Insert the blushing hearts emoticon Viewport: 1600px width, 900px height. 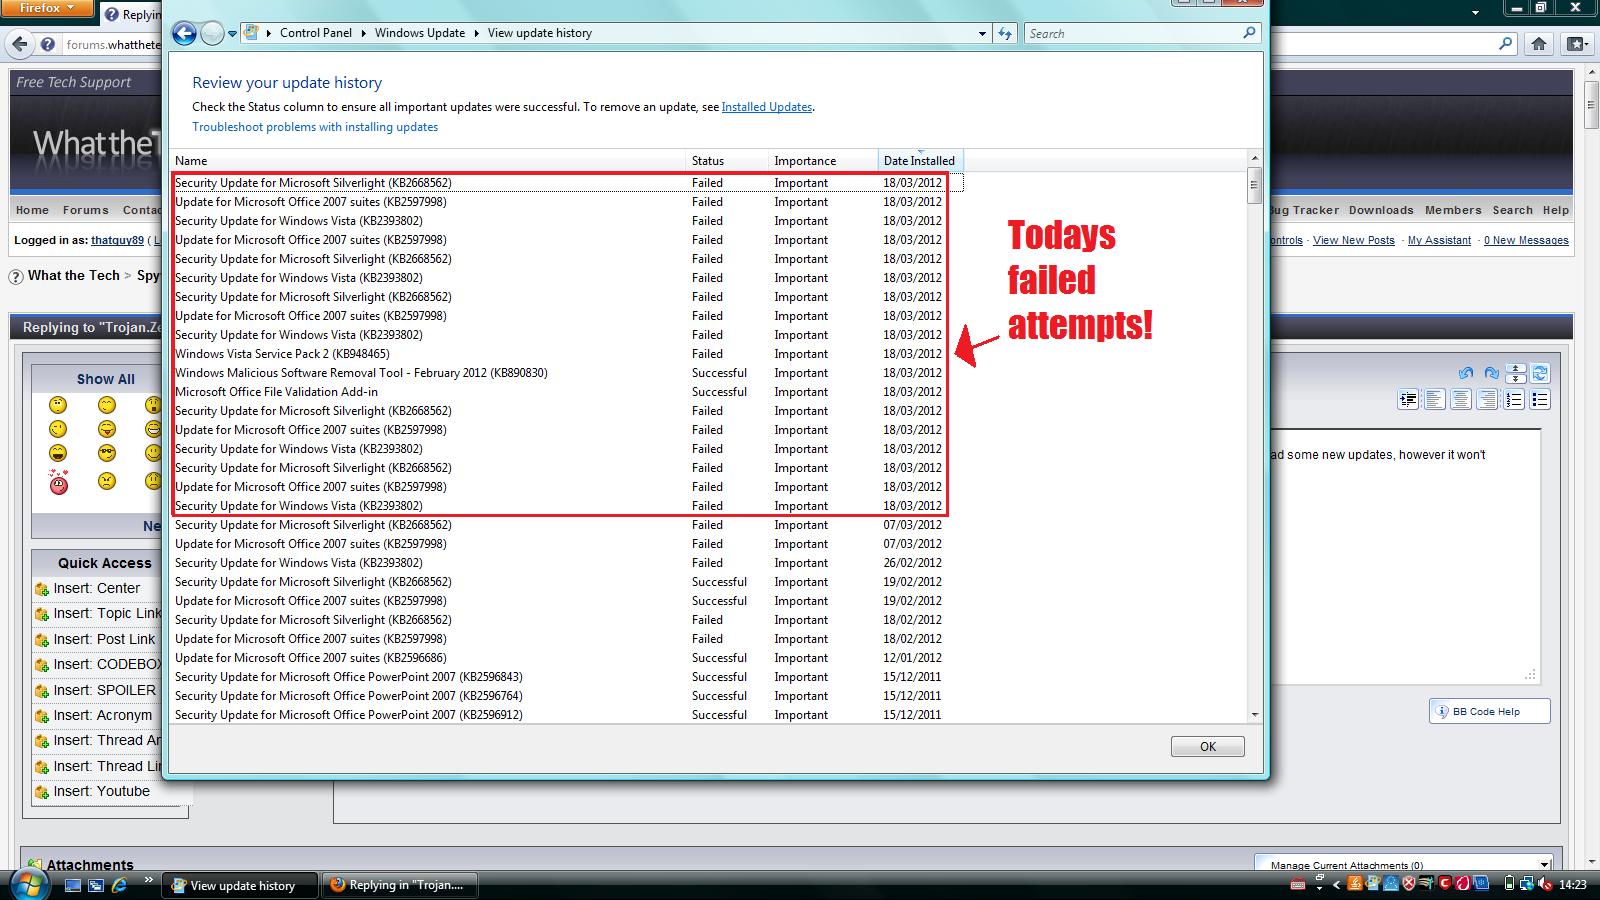click(x=59, y=483)
